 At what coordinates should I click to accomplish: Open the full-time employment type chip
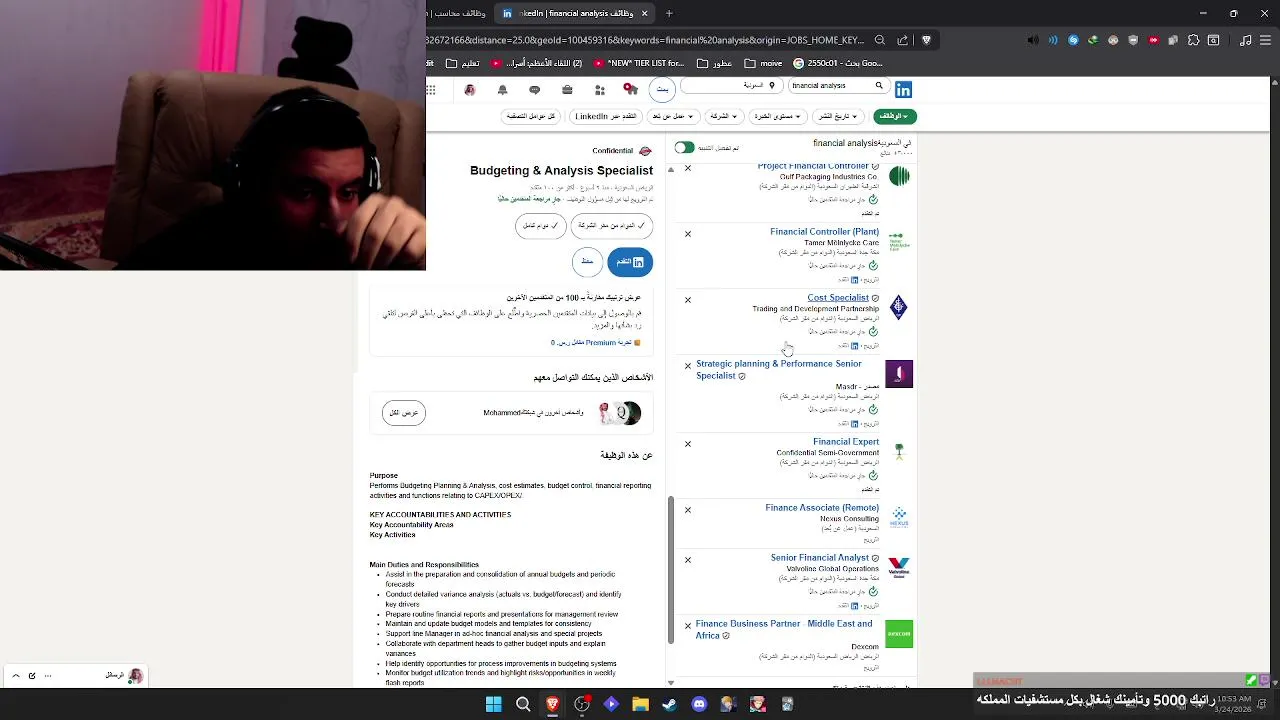[541, 226]
